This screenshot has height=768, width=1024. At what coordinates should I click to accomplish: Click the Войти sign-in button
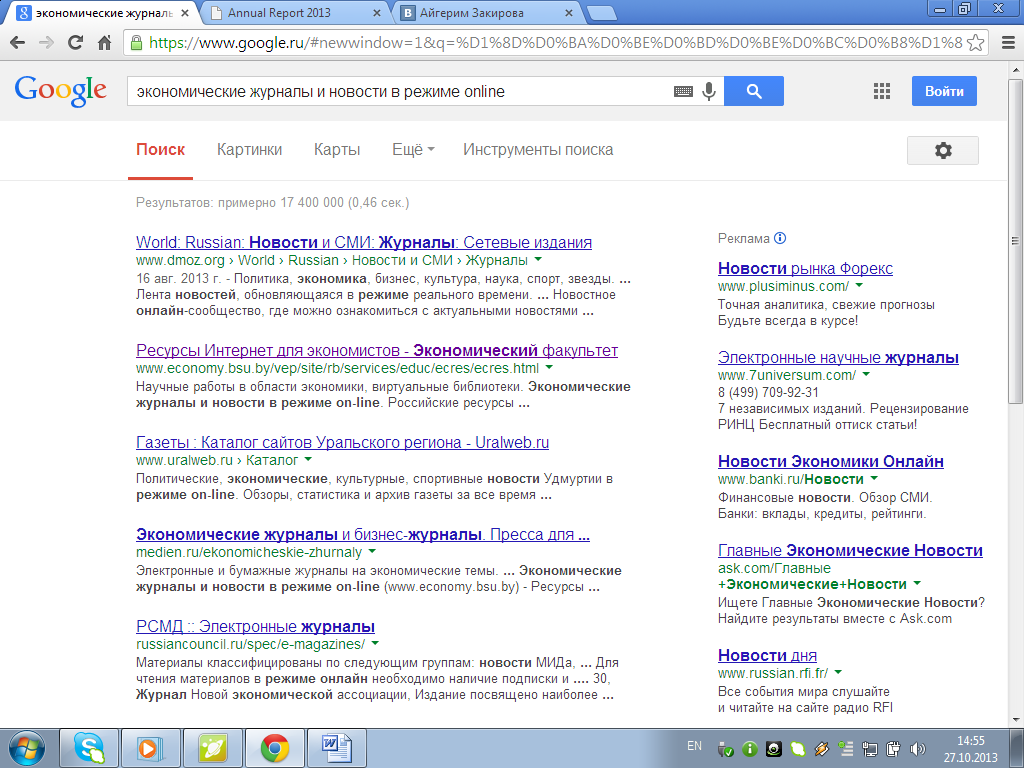(x=944, y=91)
